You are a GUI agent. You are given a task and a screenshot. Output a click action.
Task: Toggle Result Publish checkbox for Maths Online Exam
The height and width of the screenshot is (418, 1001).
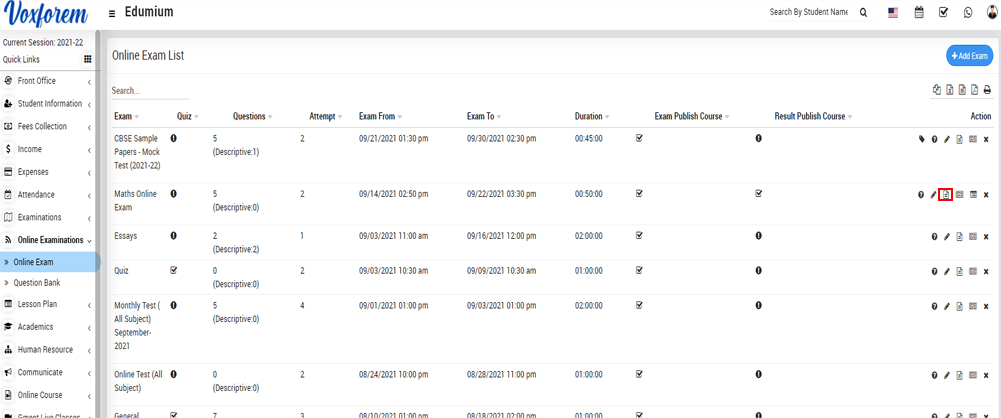(x=758, y=193)
